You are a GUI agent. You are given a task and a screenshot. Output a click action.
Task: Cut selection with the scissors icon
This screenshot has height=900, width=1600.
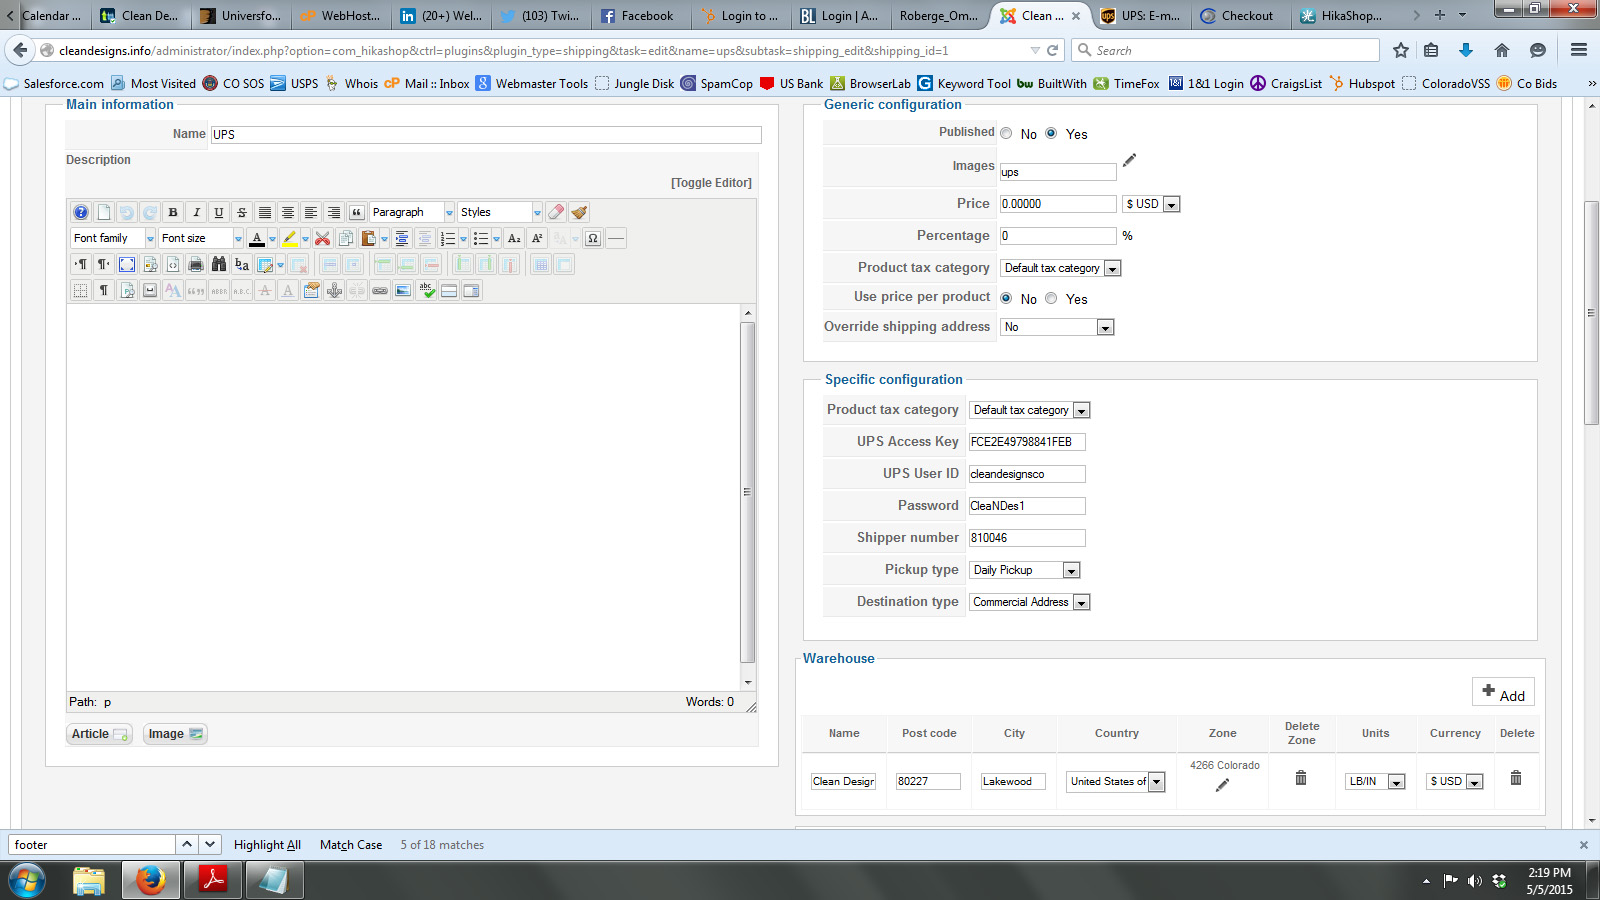tap(322, 238)
